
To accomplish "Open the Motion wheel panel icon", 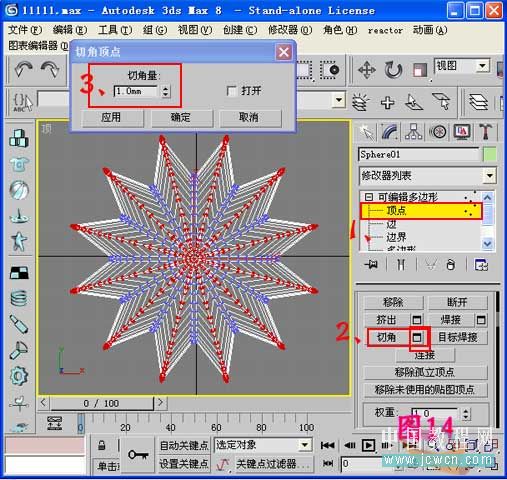I will click(x=438, y=132).
